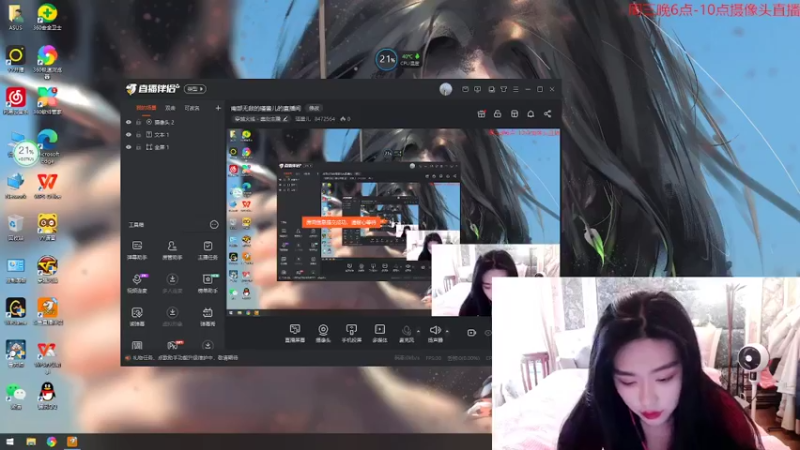
Task: Open the notification bell icon
Action: 531,114
